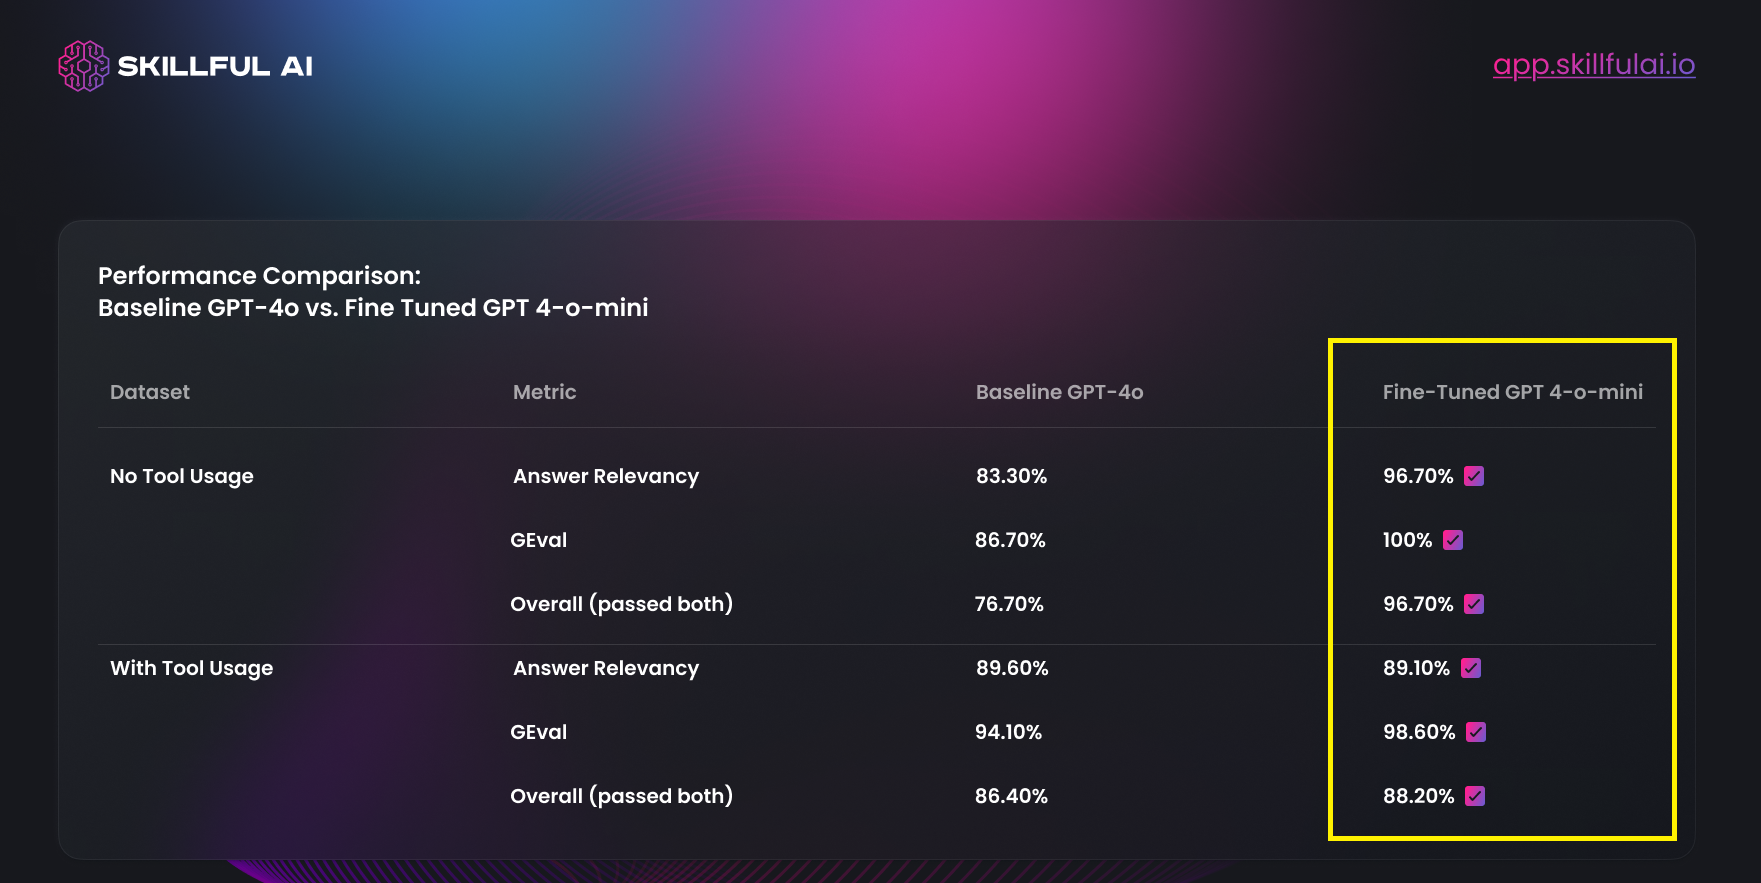Click the Fine-Tuned GPT 4-o-mini column header
This screenshot has width=1761, height=883.
tap(1512, 392)
